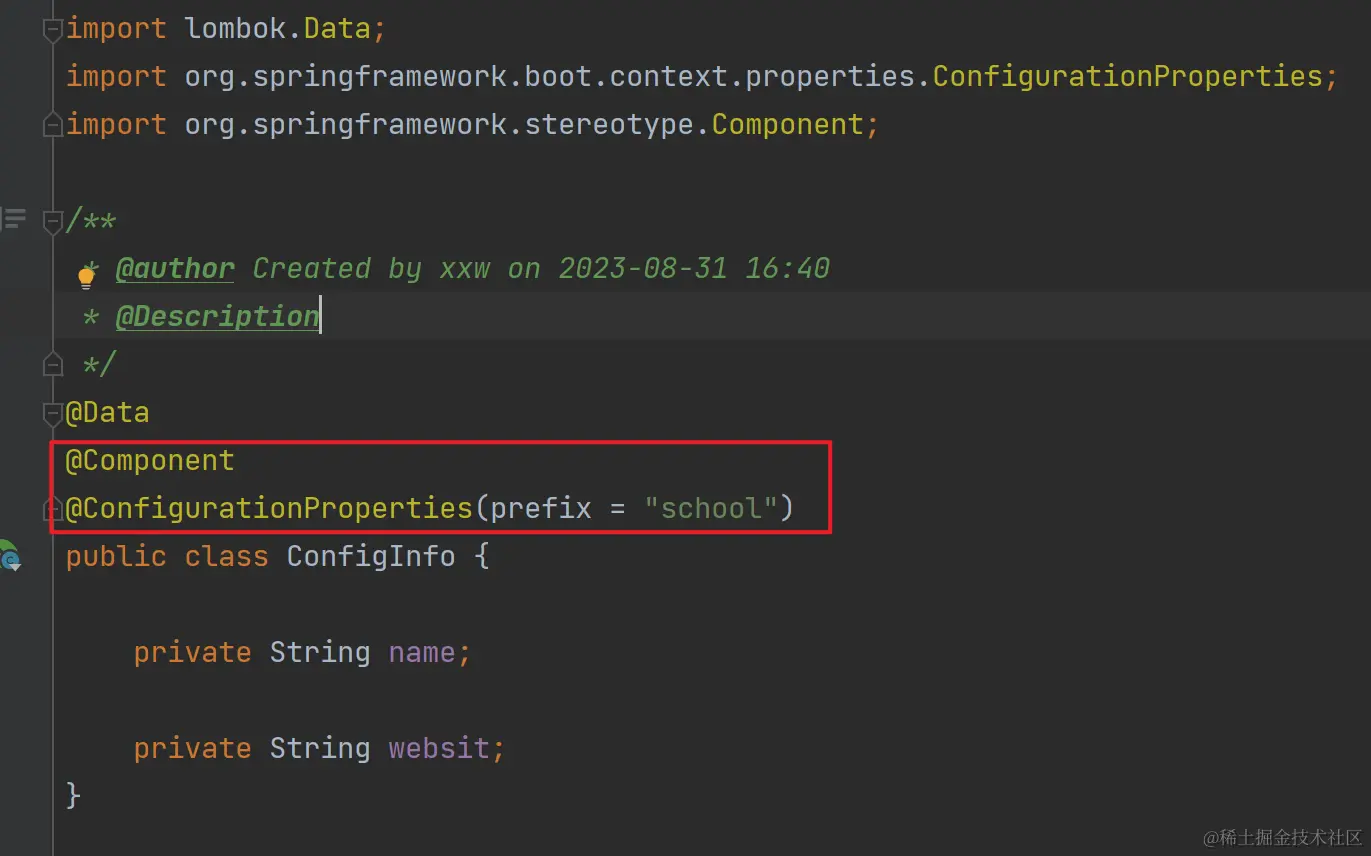Image resolution: width=1371 pixels, height=856 pixels.
Task: Click the prefix attribute name
Action: pos(541,508)
